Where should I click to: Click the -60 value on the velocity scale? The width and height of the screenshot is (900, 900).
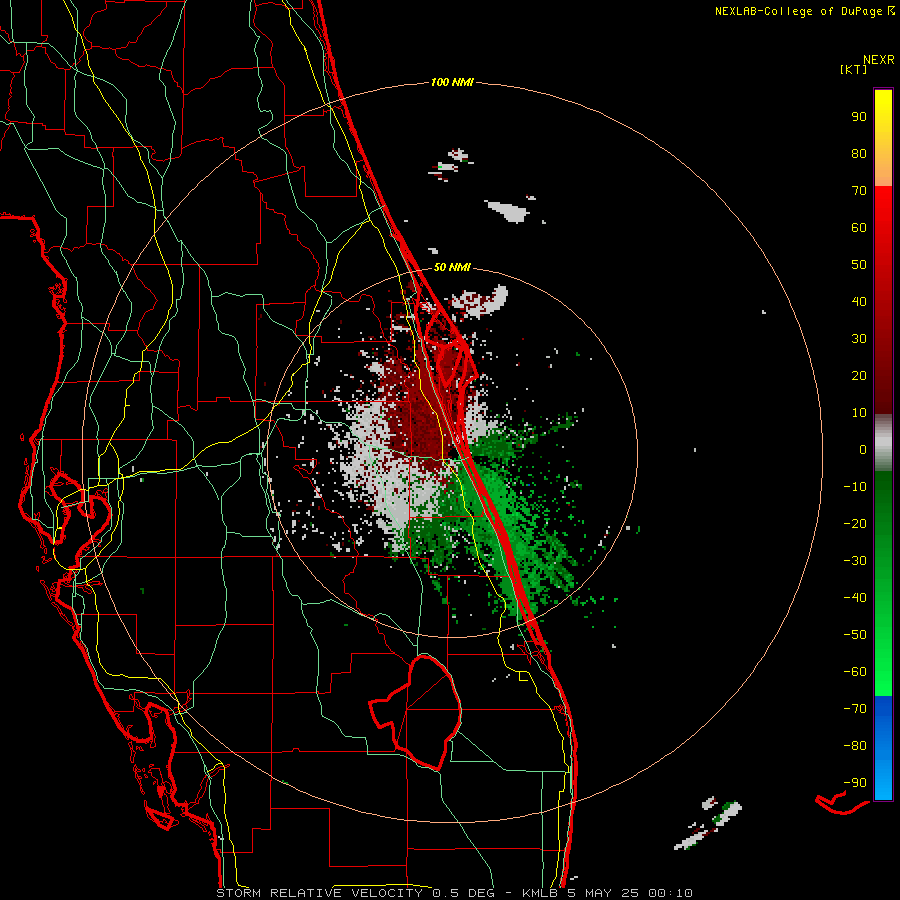tap(855, 672)
